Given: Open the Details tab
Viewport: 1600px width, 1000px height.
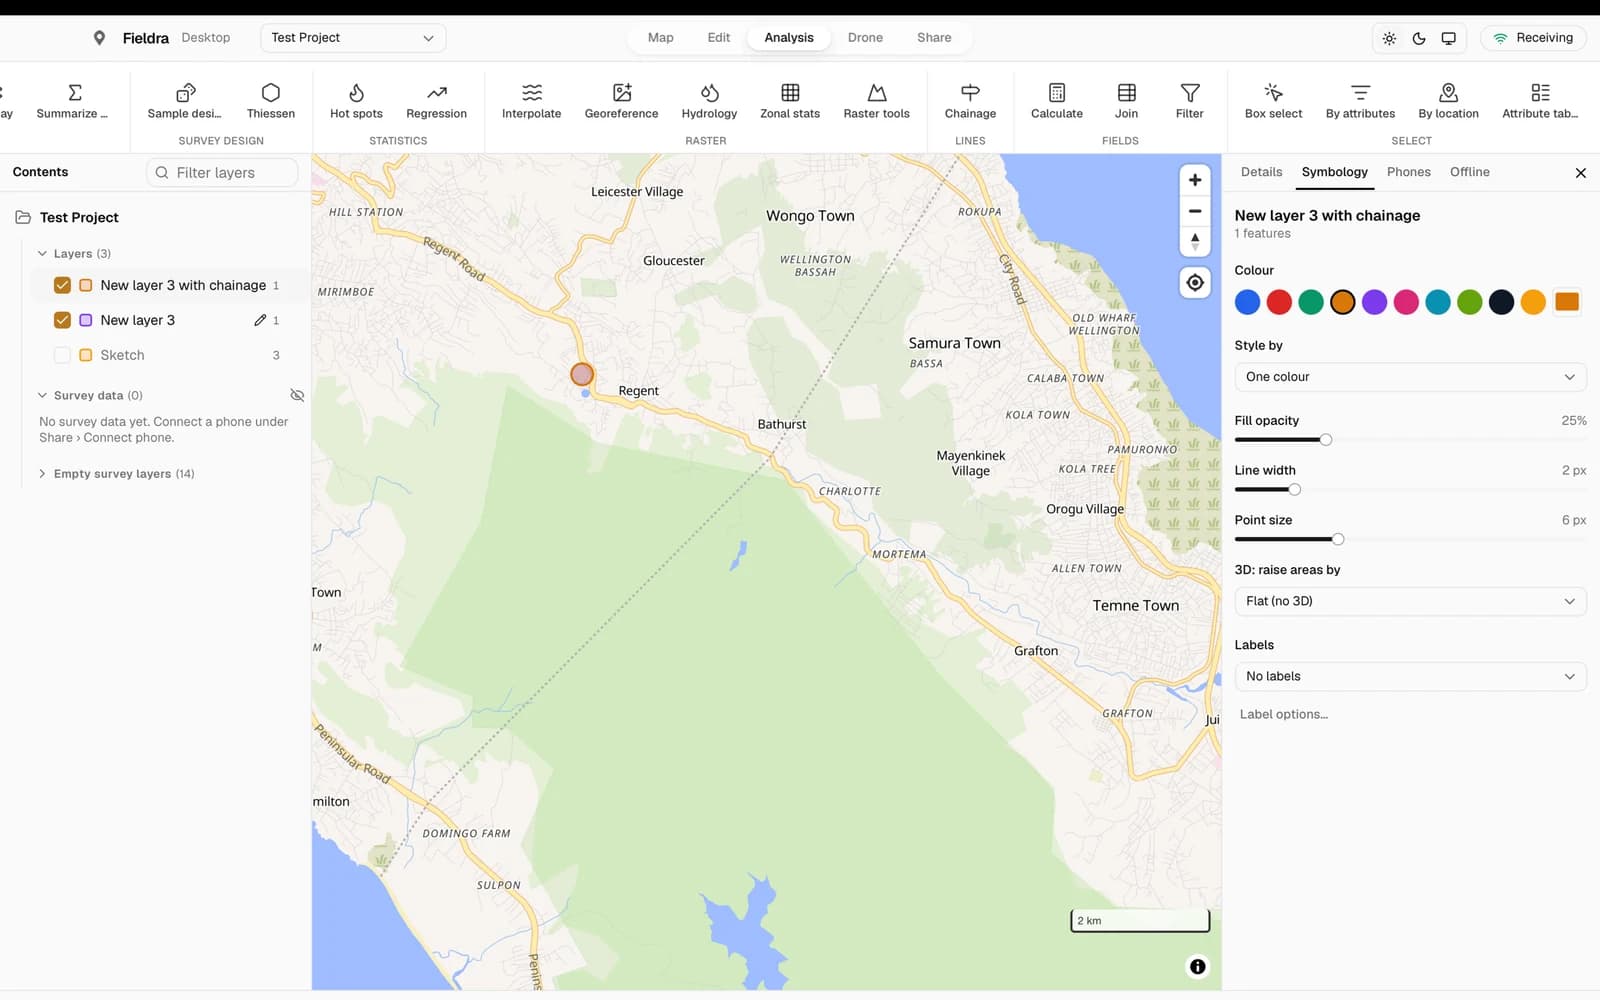Looking at the screenshot, I should point(1261,172).
